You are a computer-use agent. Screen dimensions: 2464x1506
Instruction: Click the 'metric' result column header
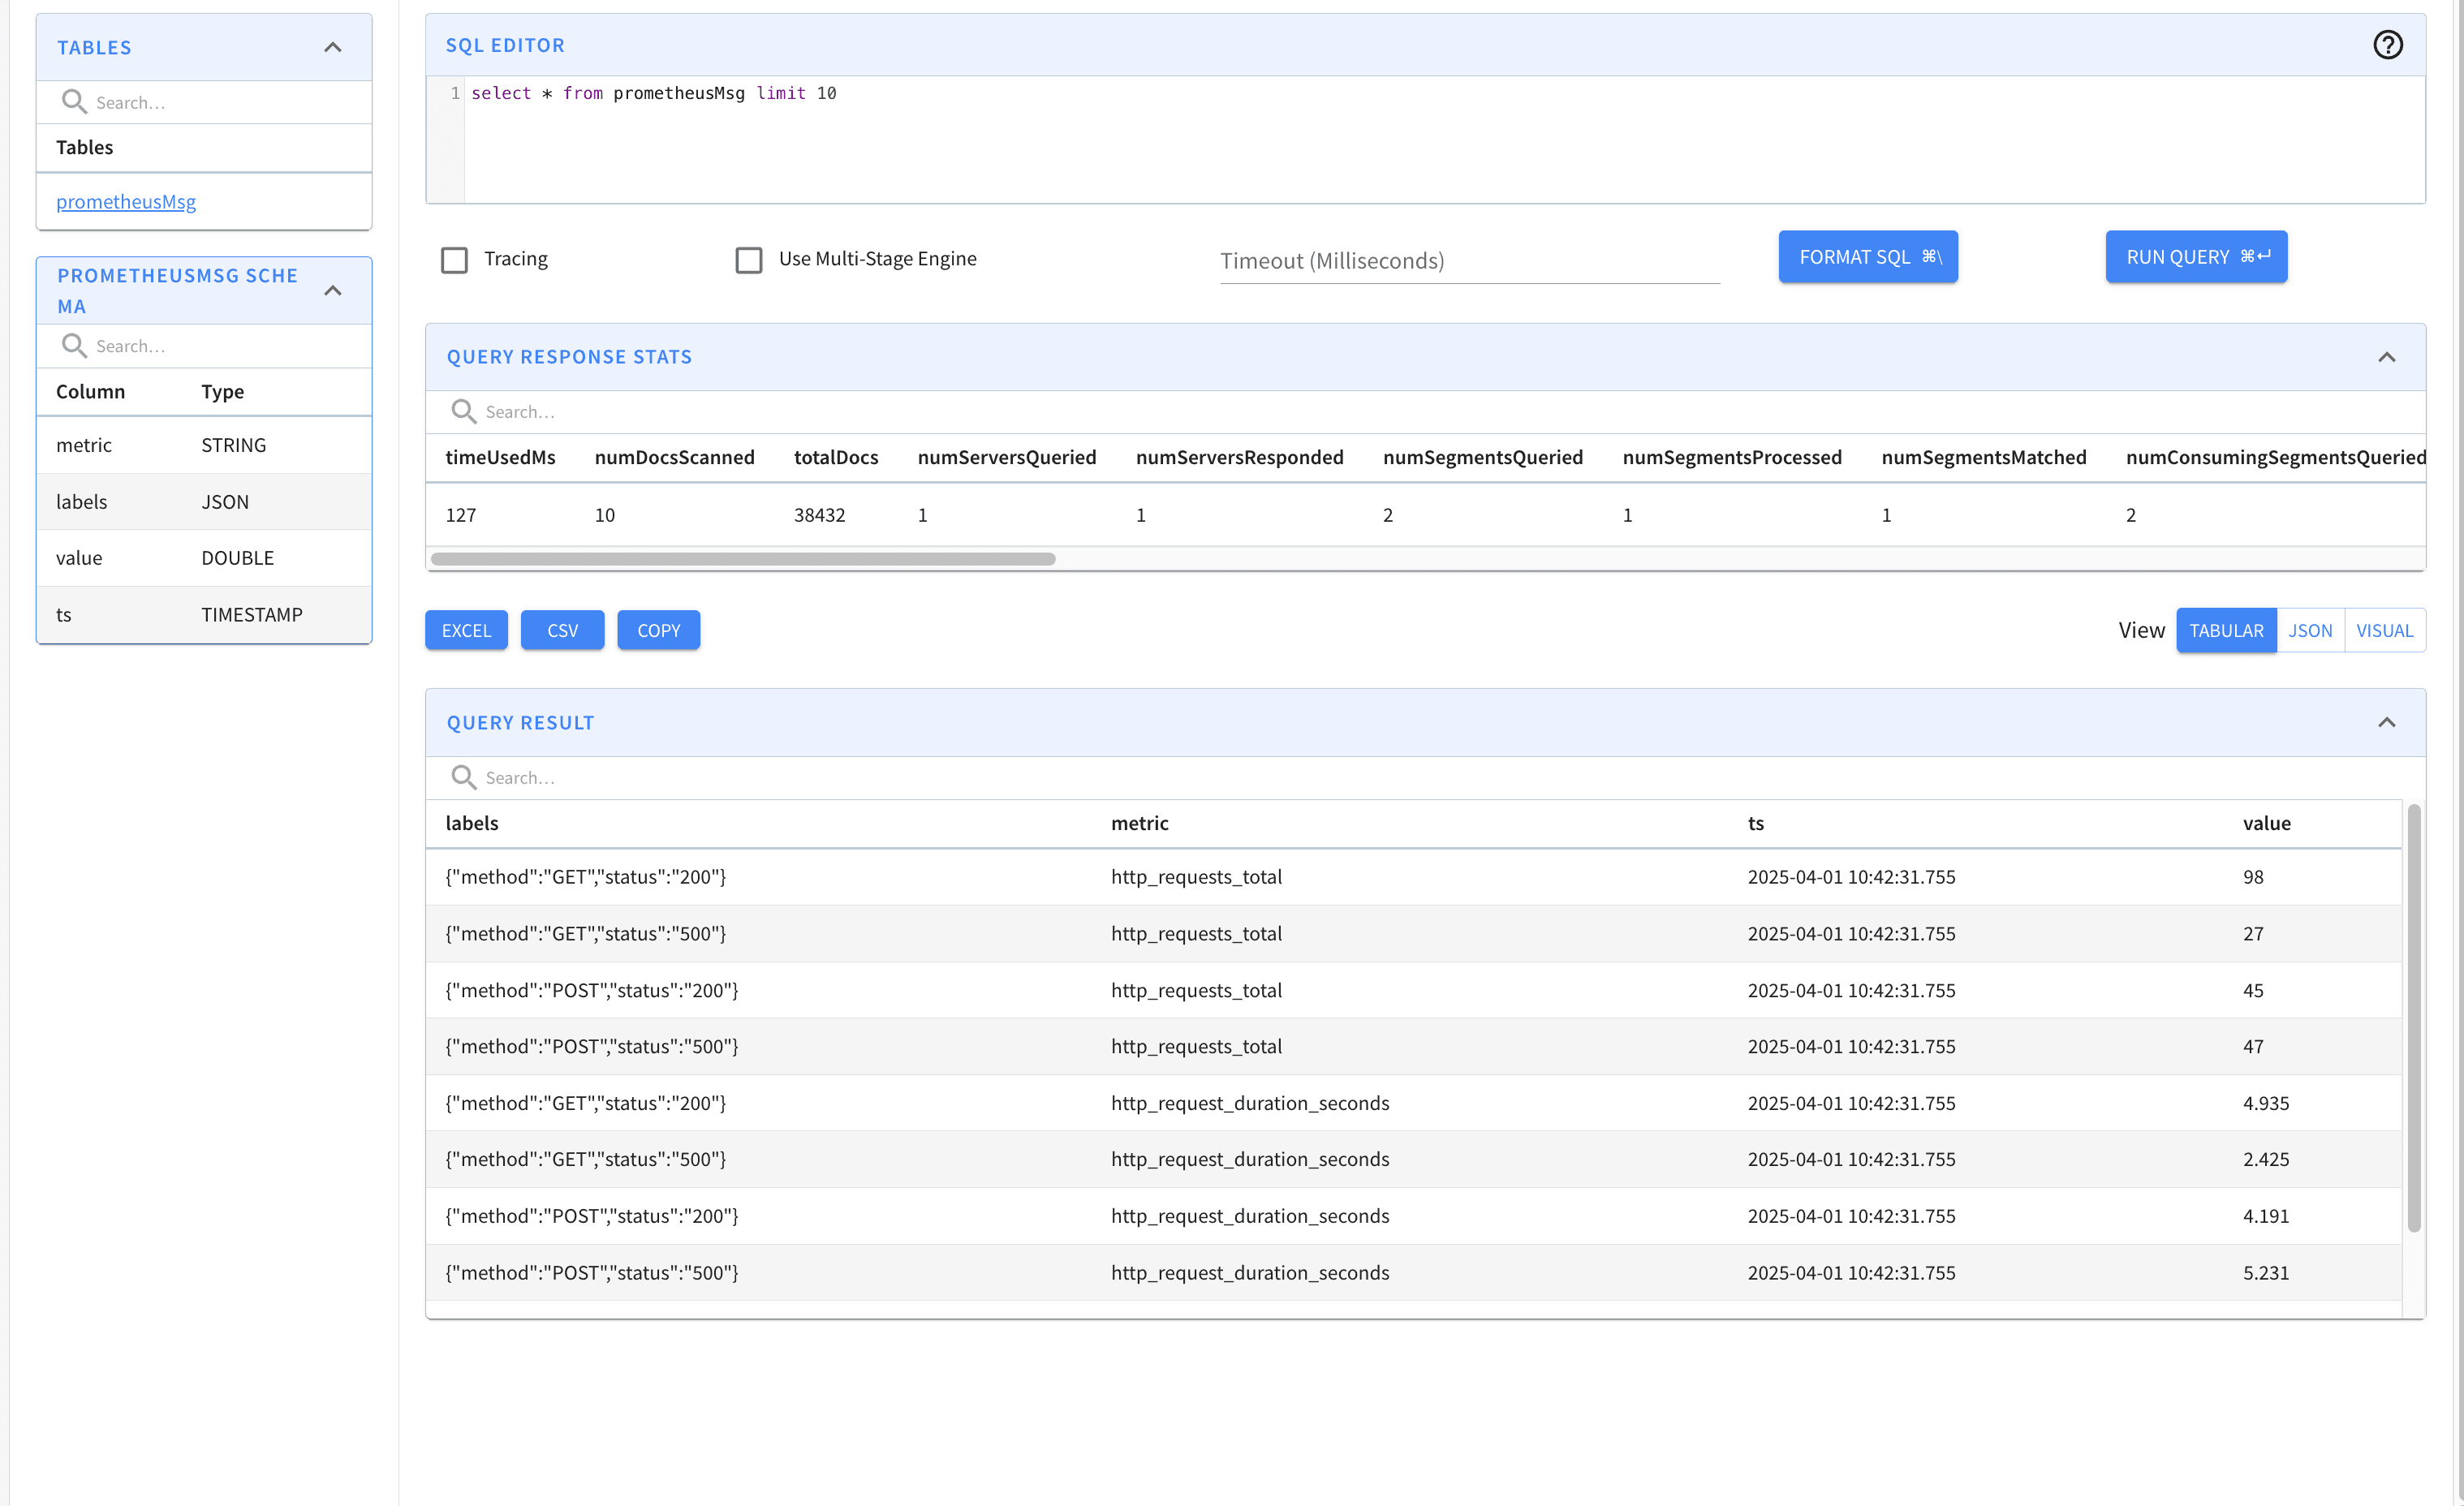[1140, 823]
